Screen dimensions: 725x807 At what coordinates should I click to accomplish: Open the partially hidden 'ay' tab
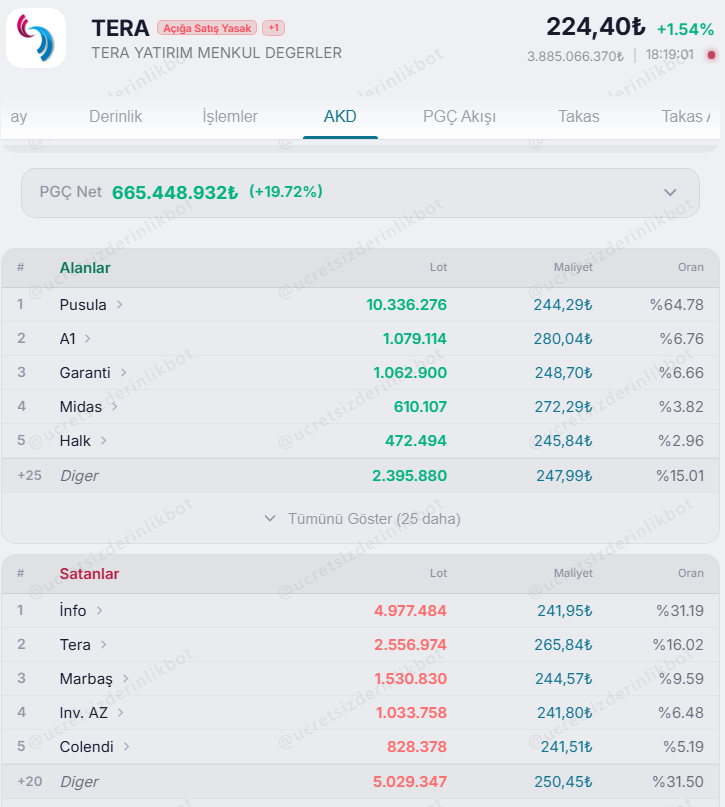[19, 117]
